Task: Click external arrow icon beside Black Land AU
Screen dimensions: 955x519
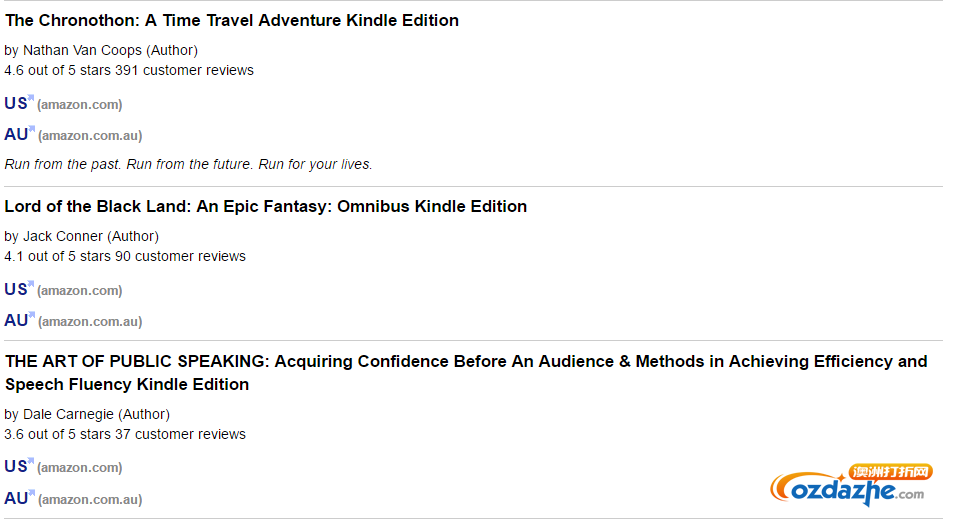Action: [x=32, y=315]
